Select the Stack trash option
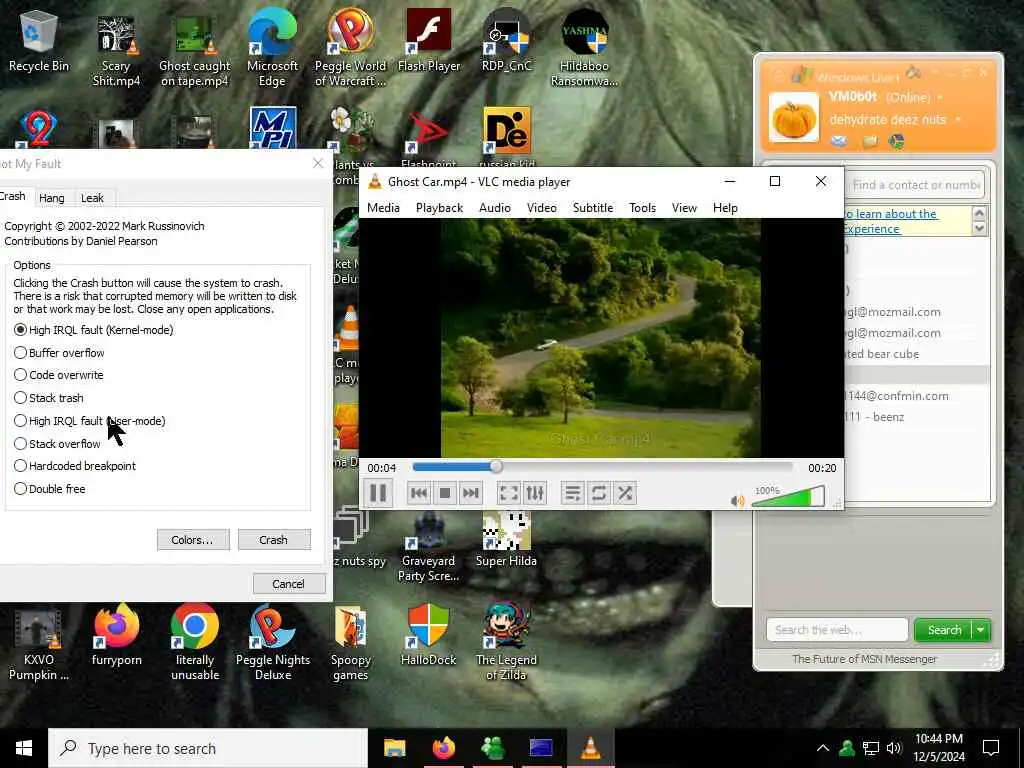Viewport: 1024px width, 768px height. click(x=48, y=398)
